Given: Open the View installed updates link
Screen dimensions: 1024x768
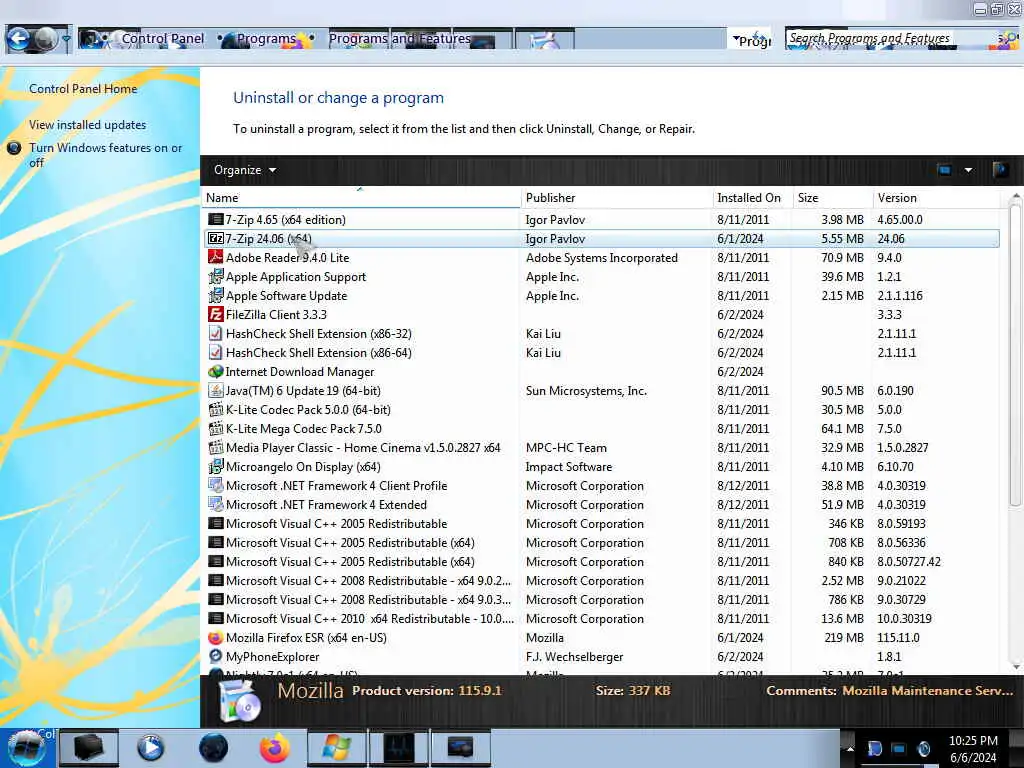Looking at the screenshot, I should pyautogui.click(x=88, y=125).
